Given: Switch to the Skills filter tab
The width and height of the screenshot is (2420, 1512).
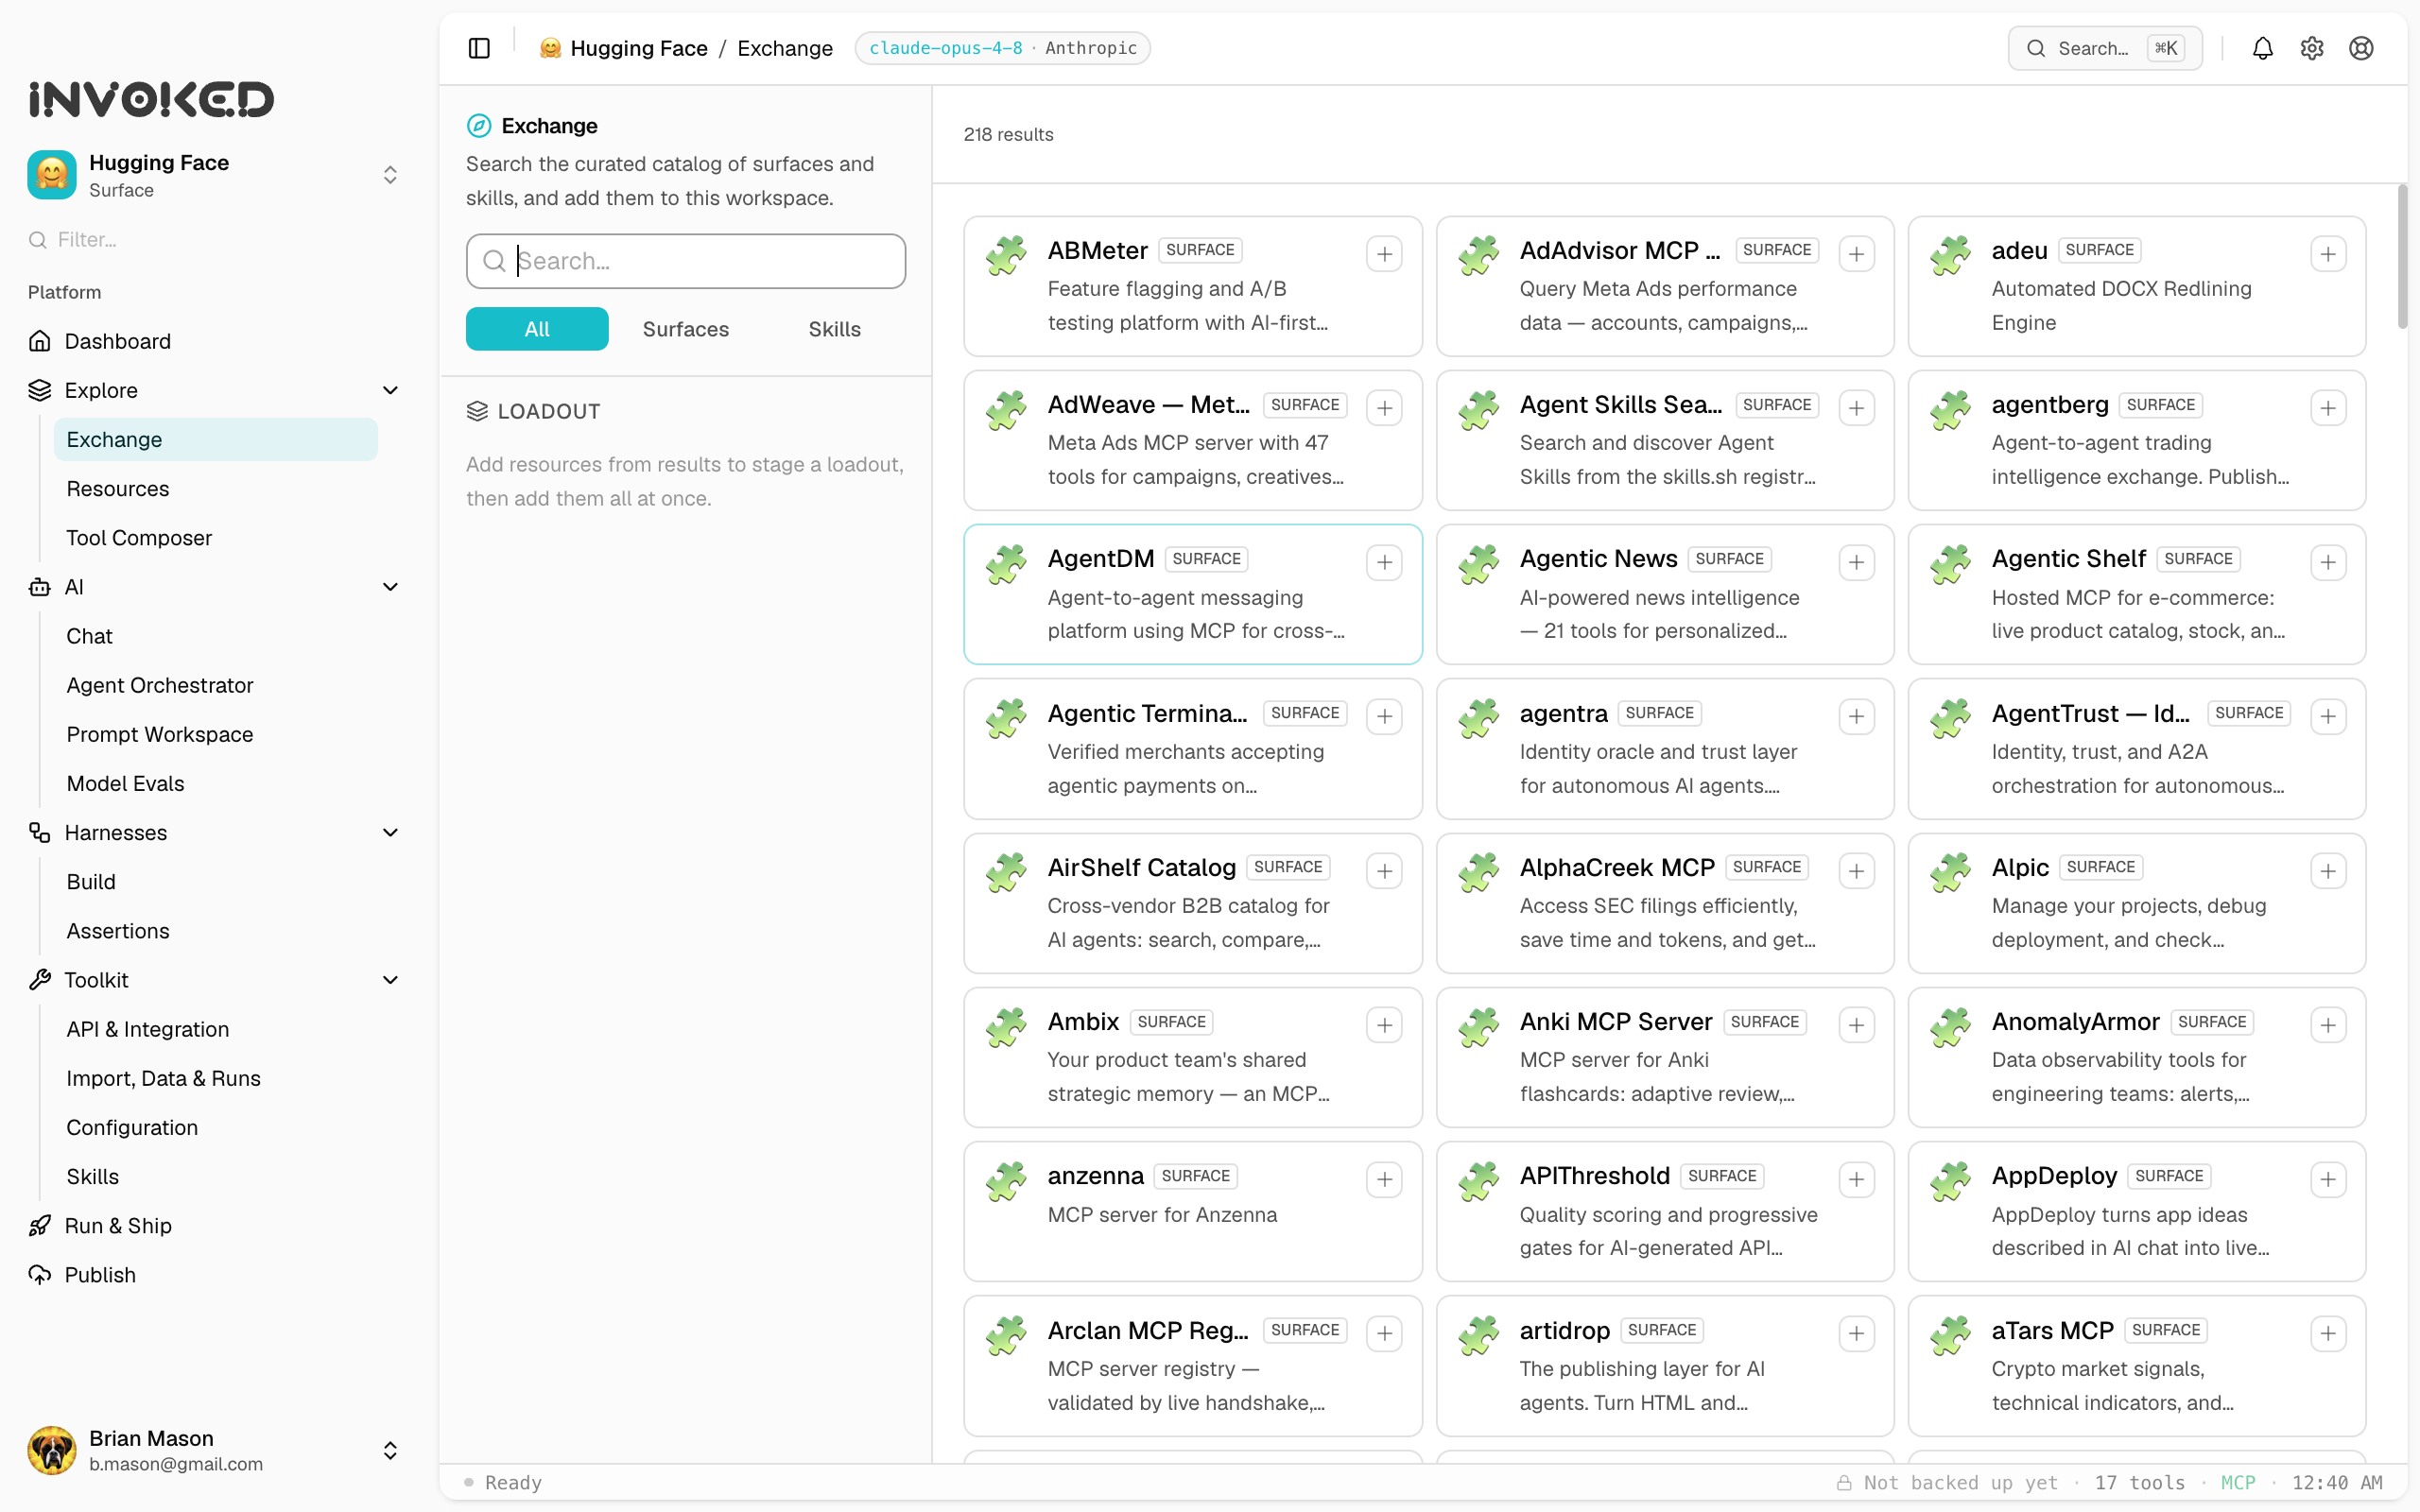Looking at the screenshot, I should pyautogui.click(x=834, y=329).
